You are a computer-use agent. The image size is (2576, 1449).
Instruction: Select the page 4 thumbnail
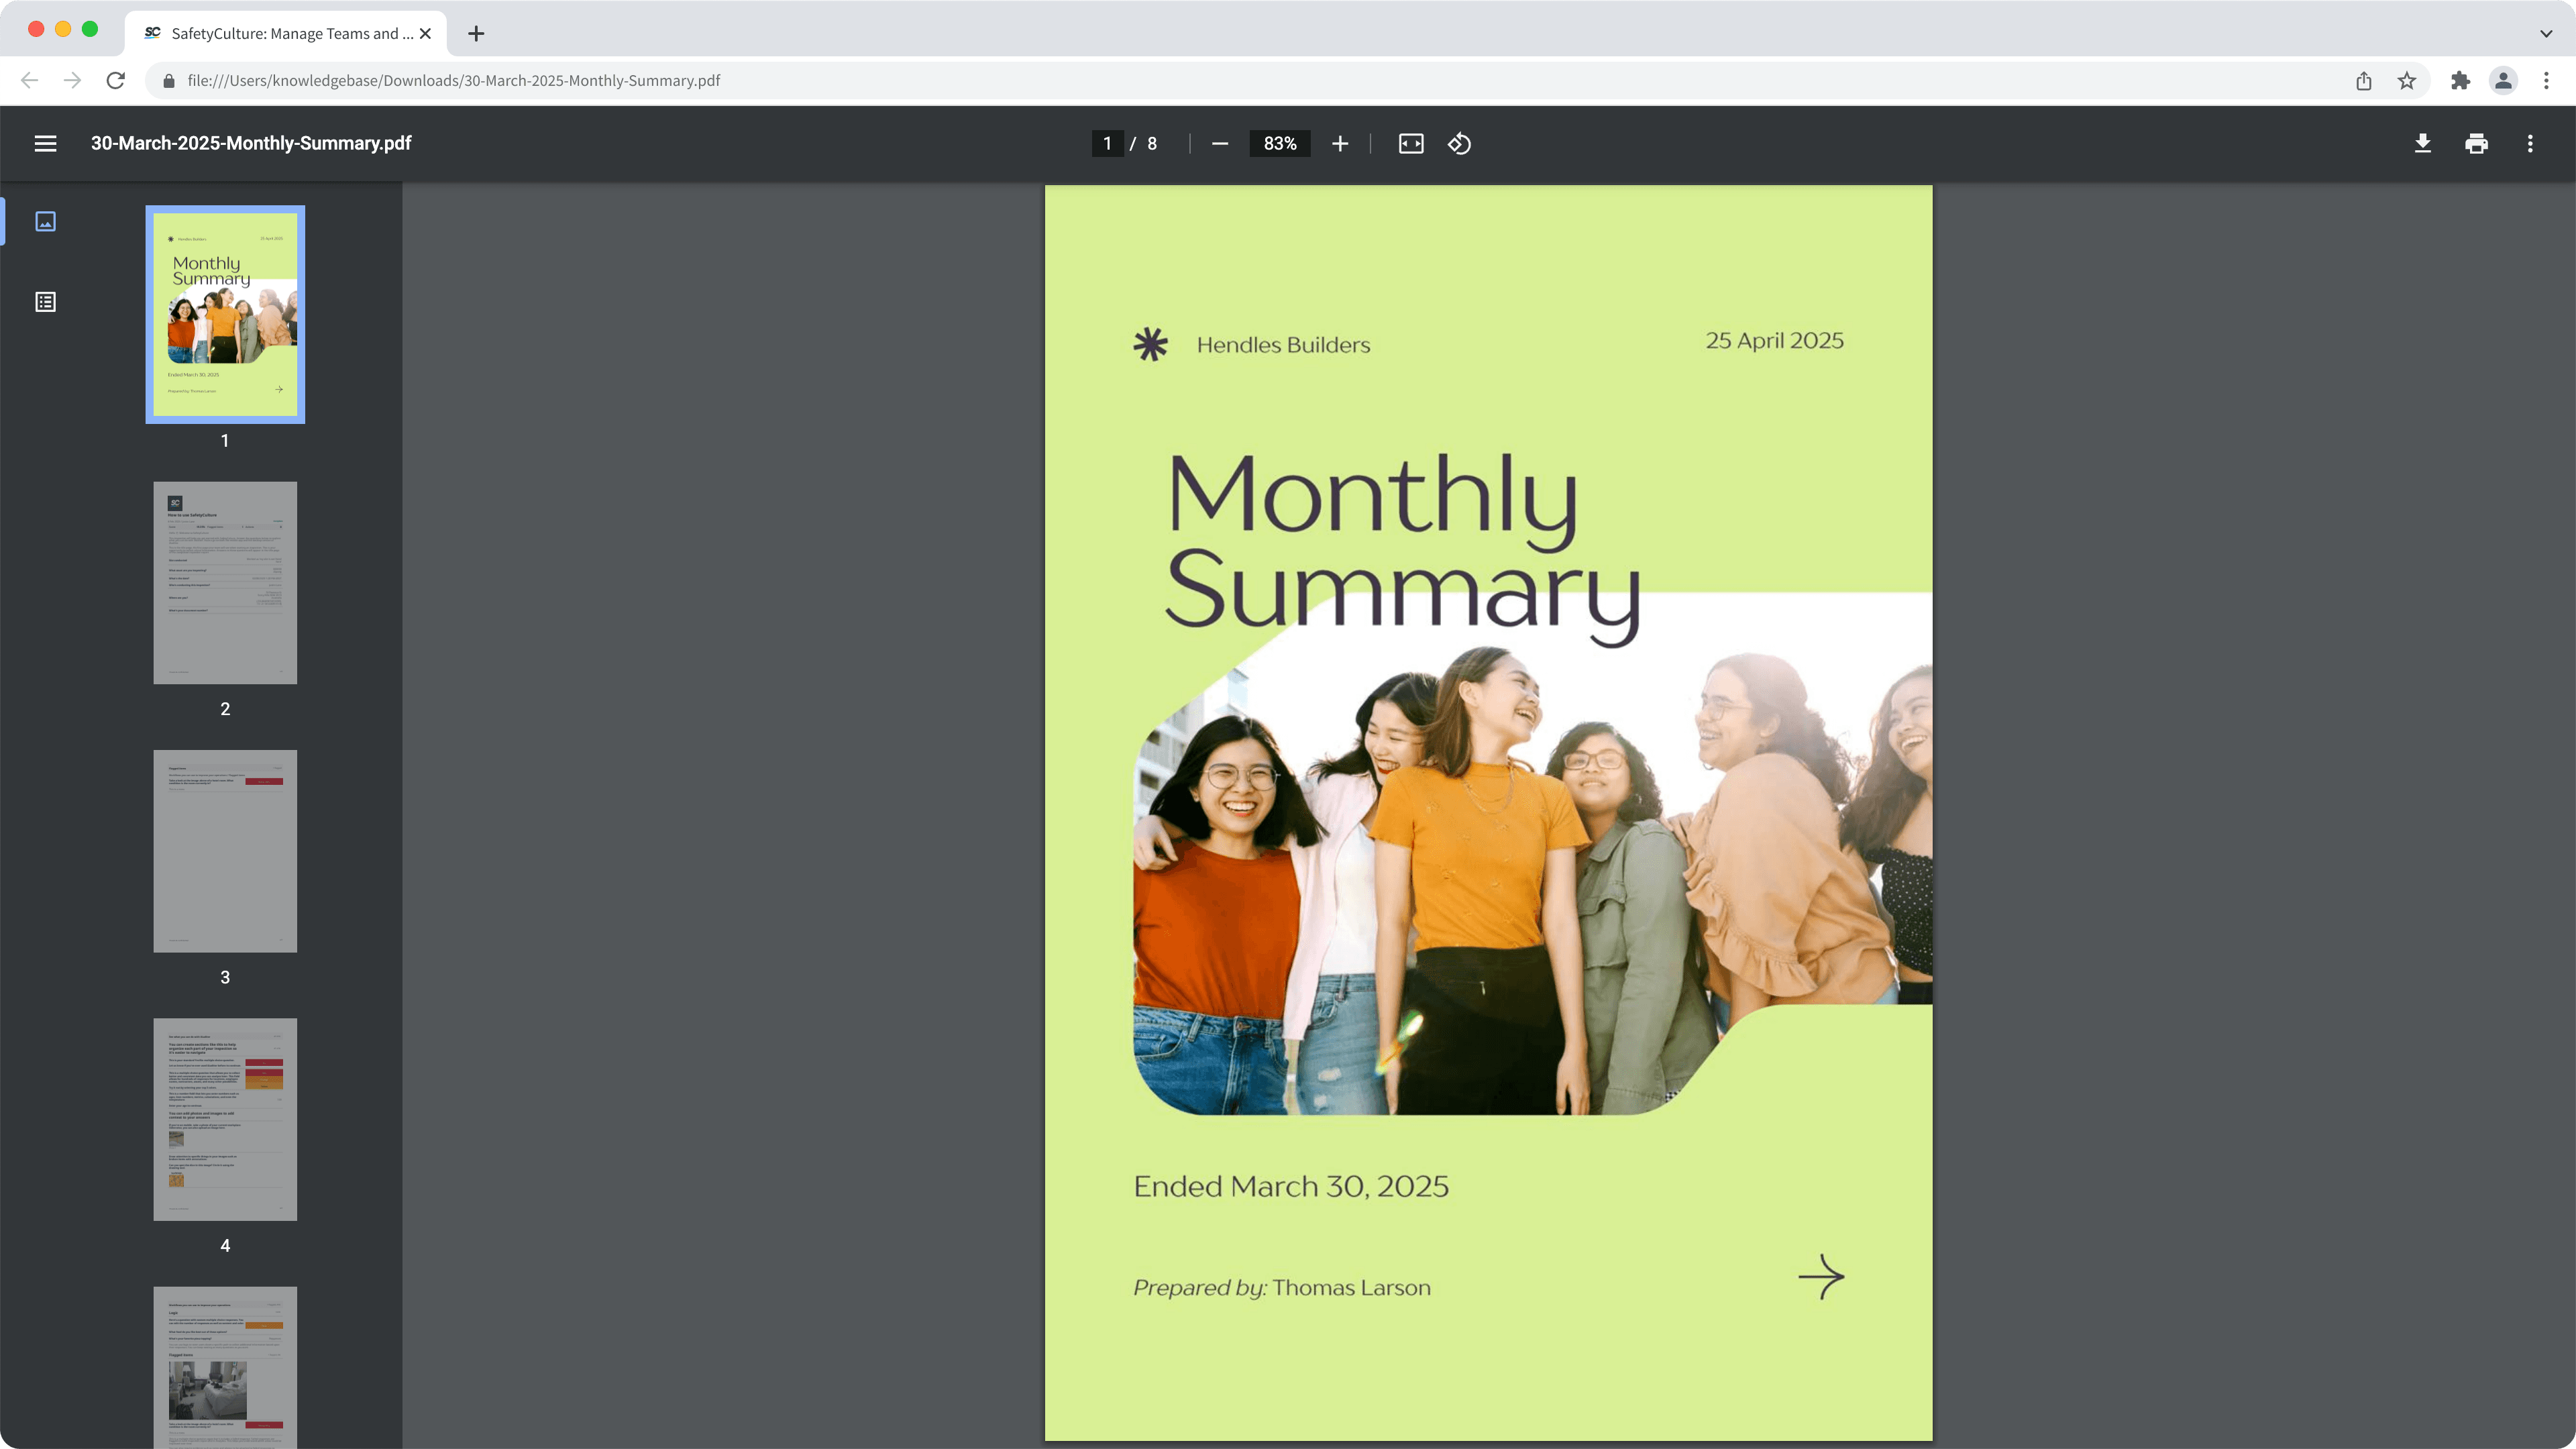click(x=225, y=1119)
